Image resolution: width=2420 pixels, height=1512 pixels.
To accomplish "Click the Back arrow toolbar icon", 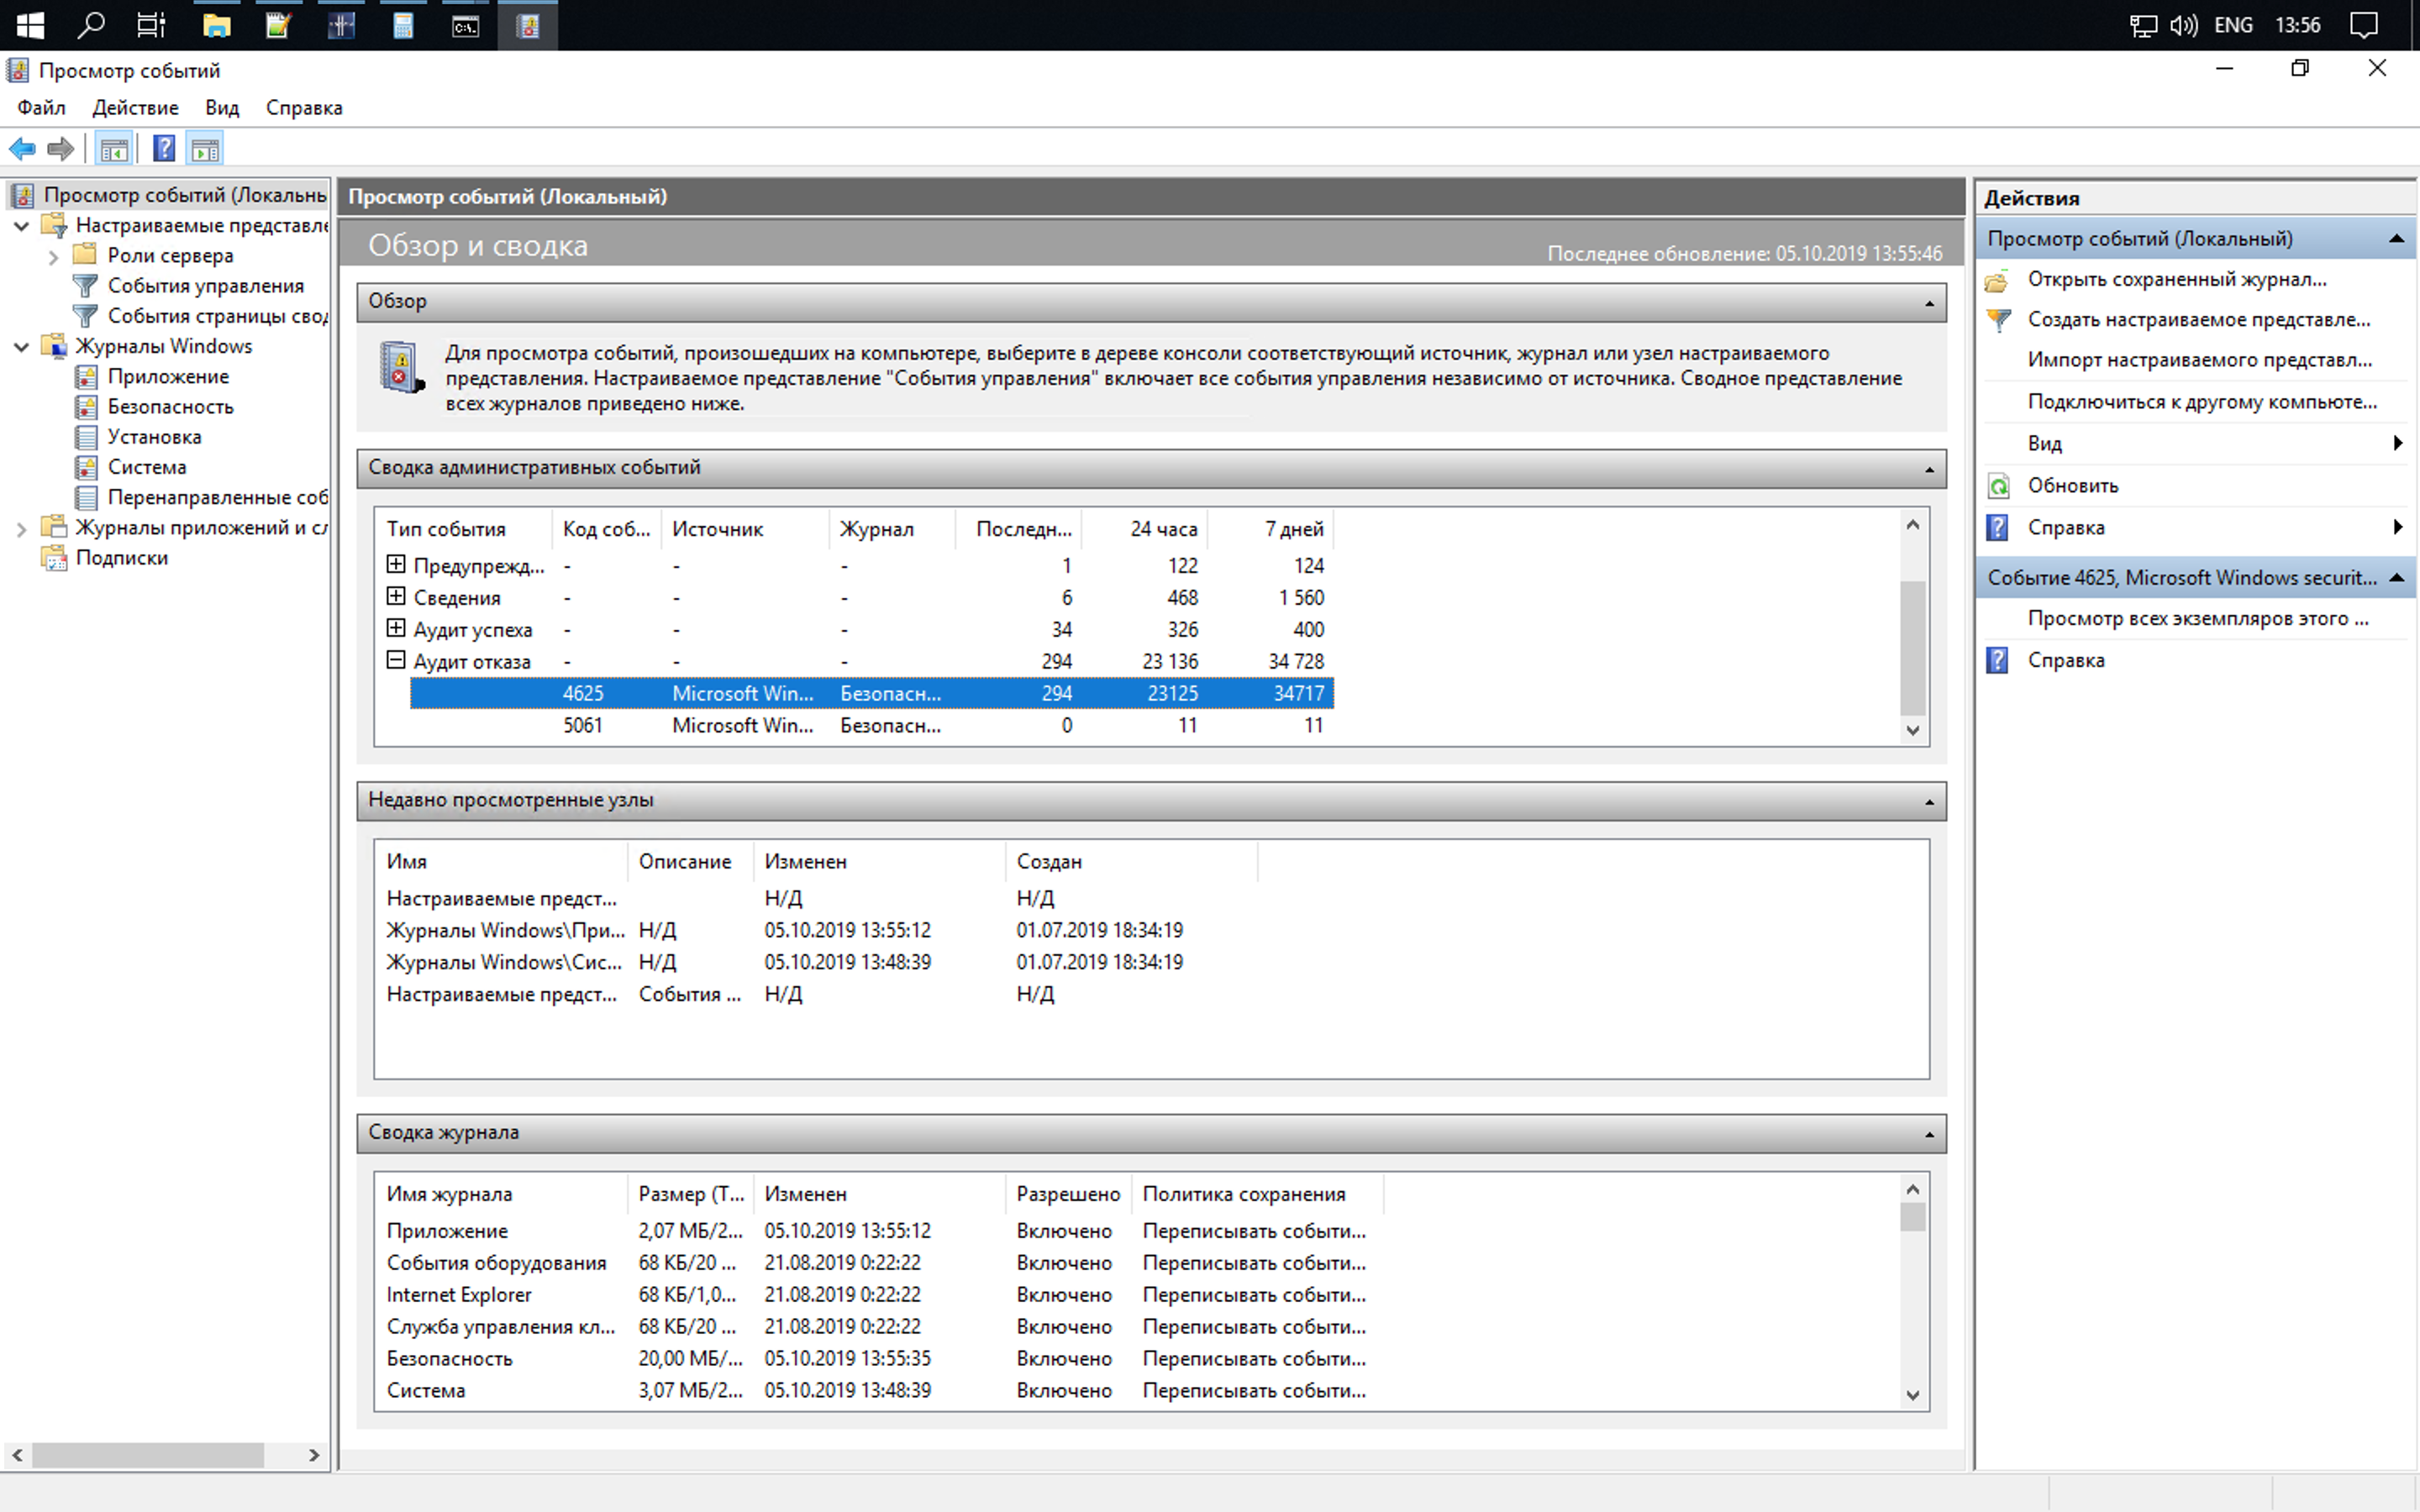I will click(22, 149).
